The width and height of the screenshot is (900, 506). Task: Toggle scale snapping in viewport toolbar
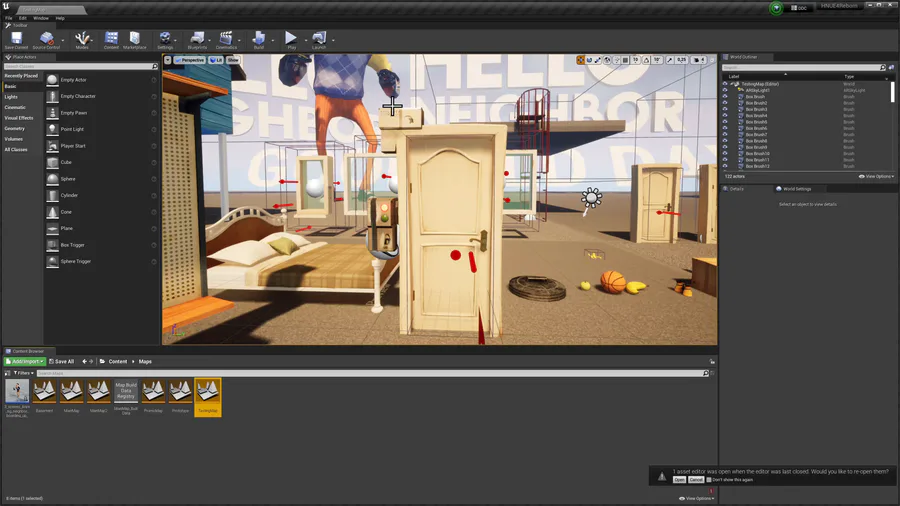tap(670, 60)
